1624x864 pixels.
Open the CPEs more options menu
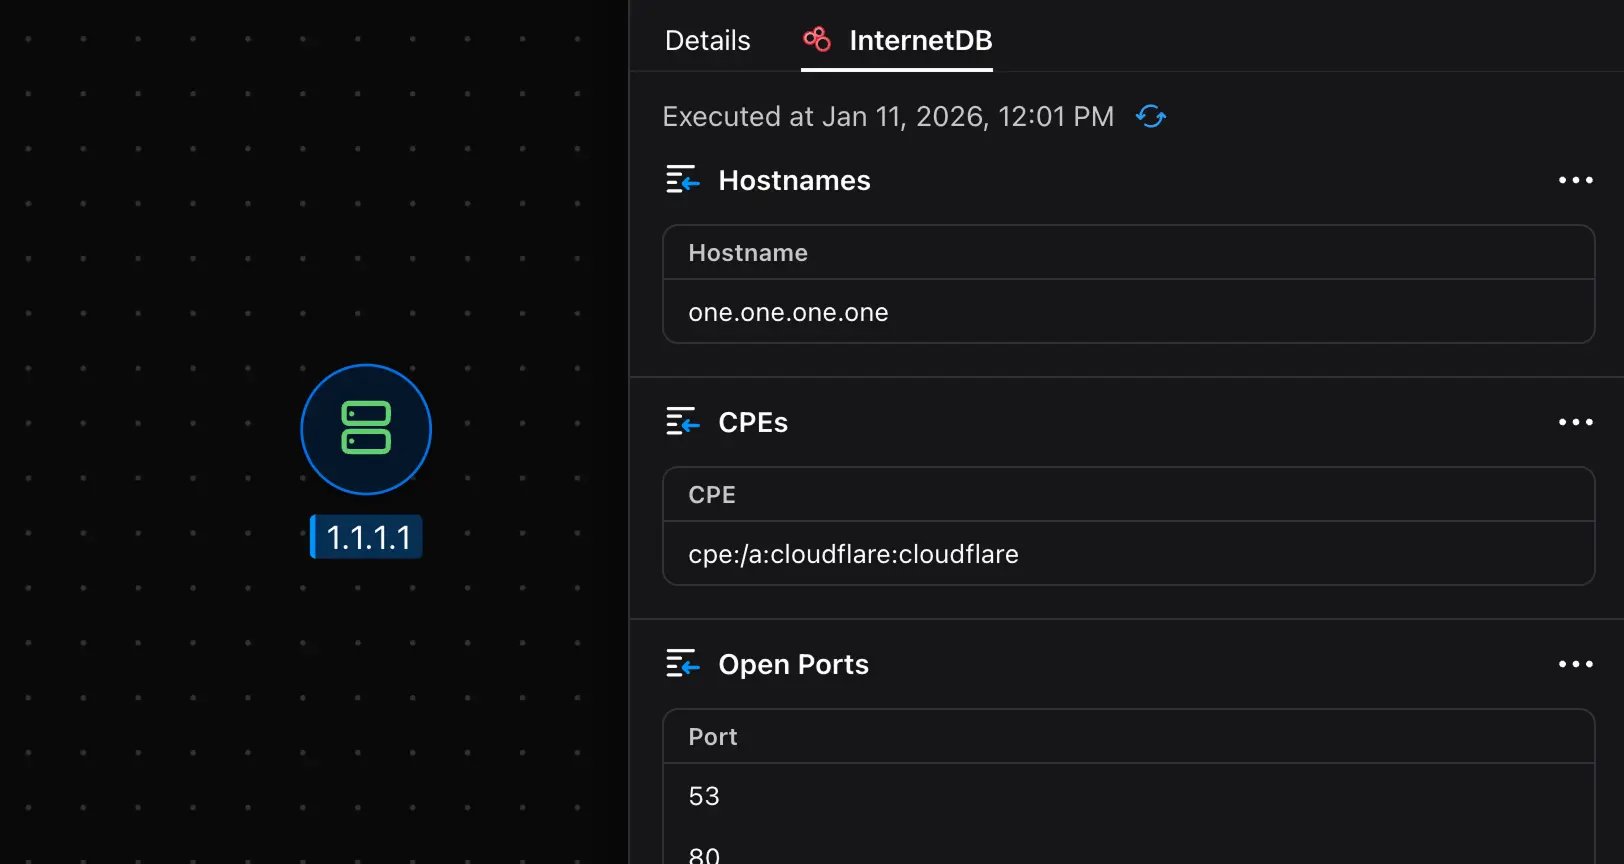click(x=1576, y=422)
